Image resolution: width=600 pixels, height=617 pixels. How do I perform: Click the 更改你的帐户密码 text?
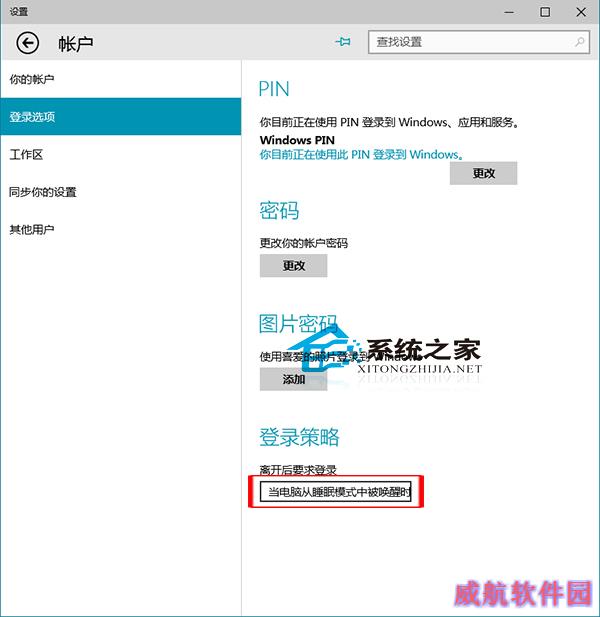304,243
